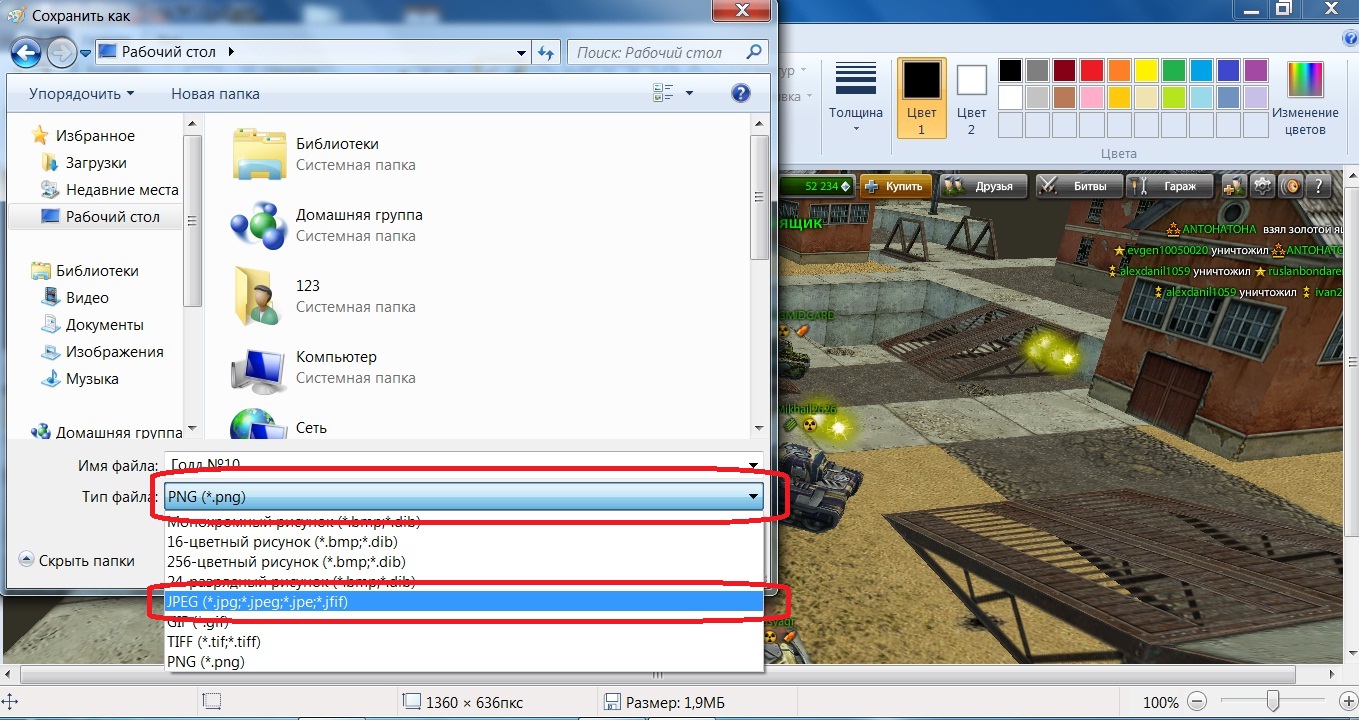Image resolution: width=1359 pixels, height=720 pixels.
Task: Click the Тип файла combo box showing PNG
Action: point(463,497)
